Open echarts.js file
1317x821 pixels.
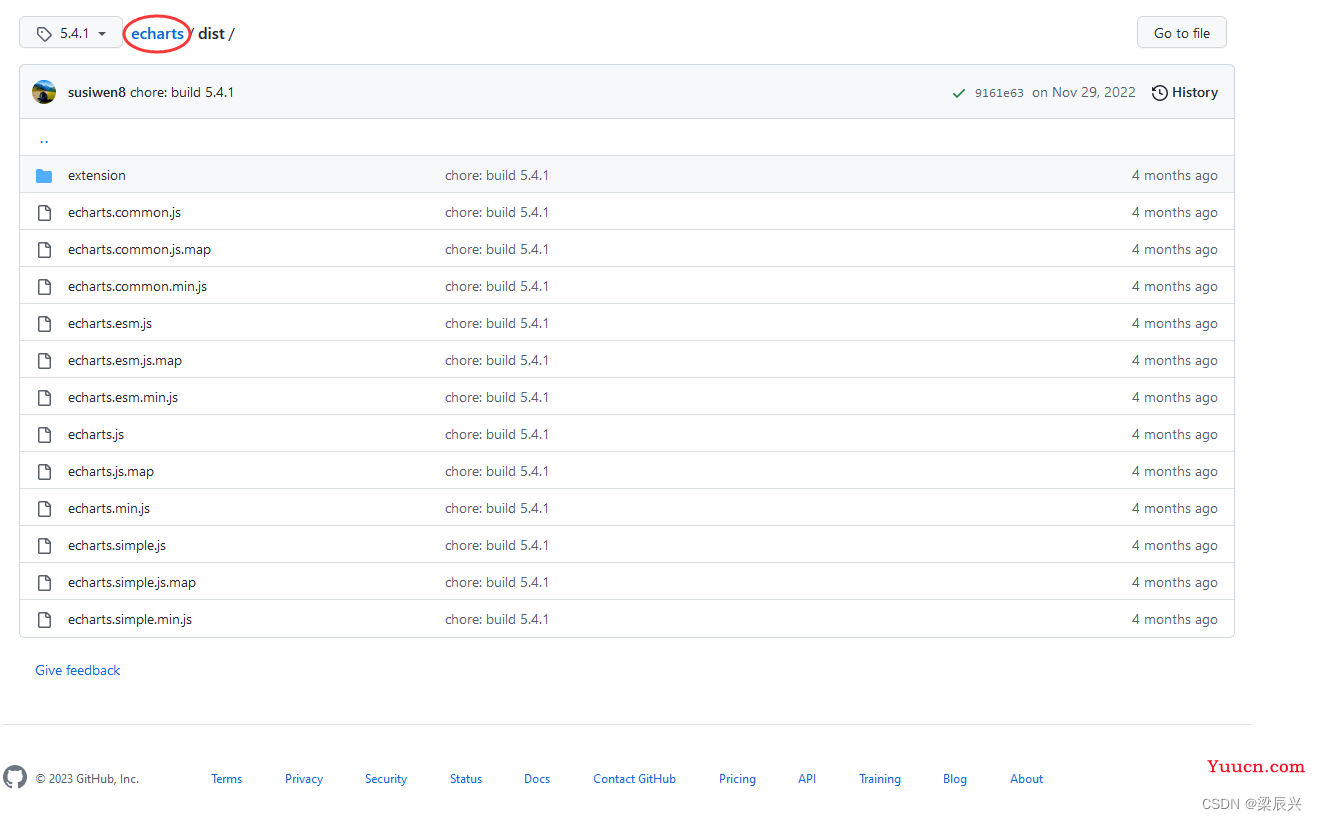tap(96, 435)
